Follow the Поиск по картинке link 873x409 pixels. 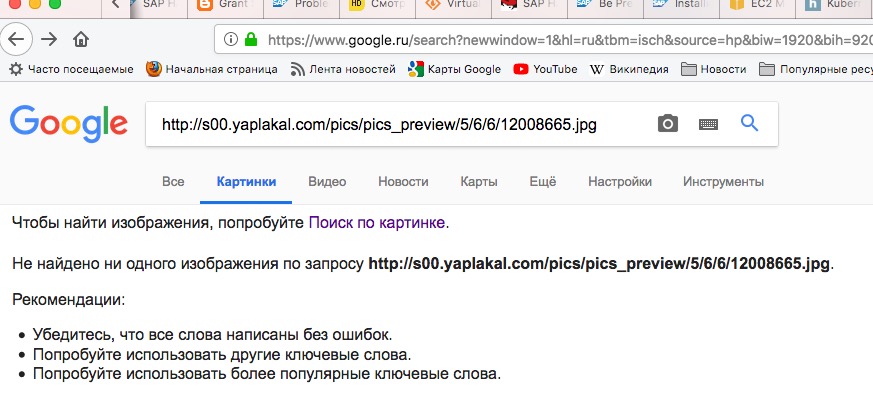(x=377, y=223)
